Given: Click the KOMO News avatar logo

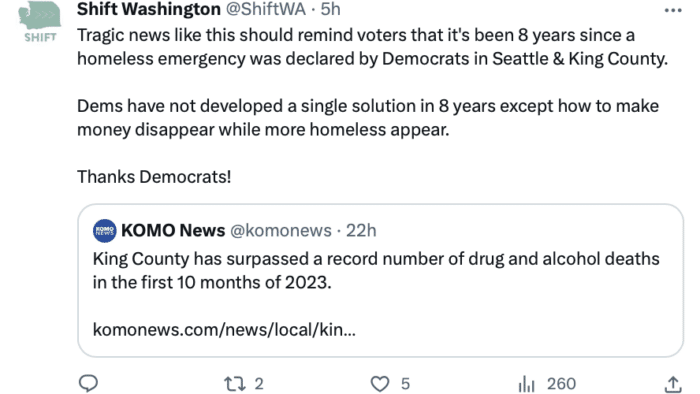Looking at the screenshot, I should pyautogui.click(x=104, y=231).
